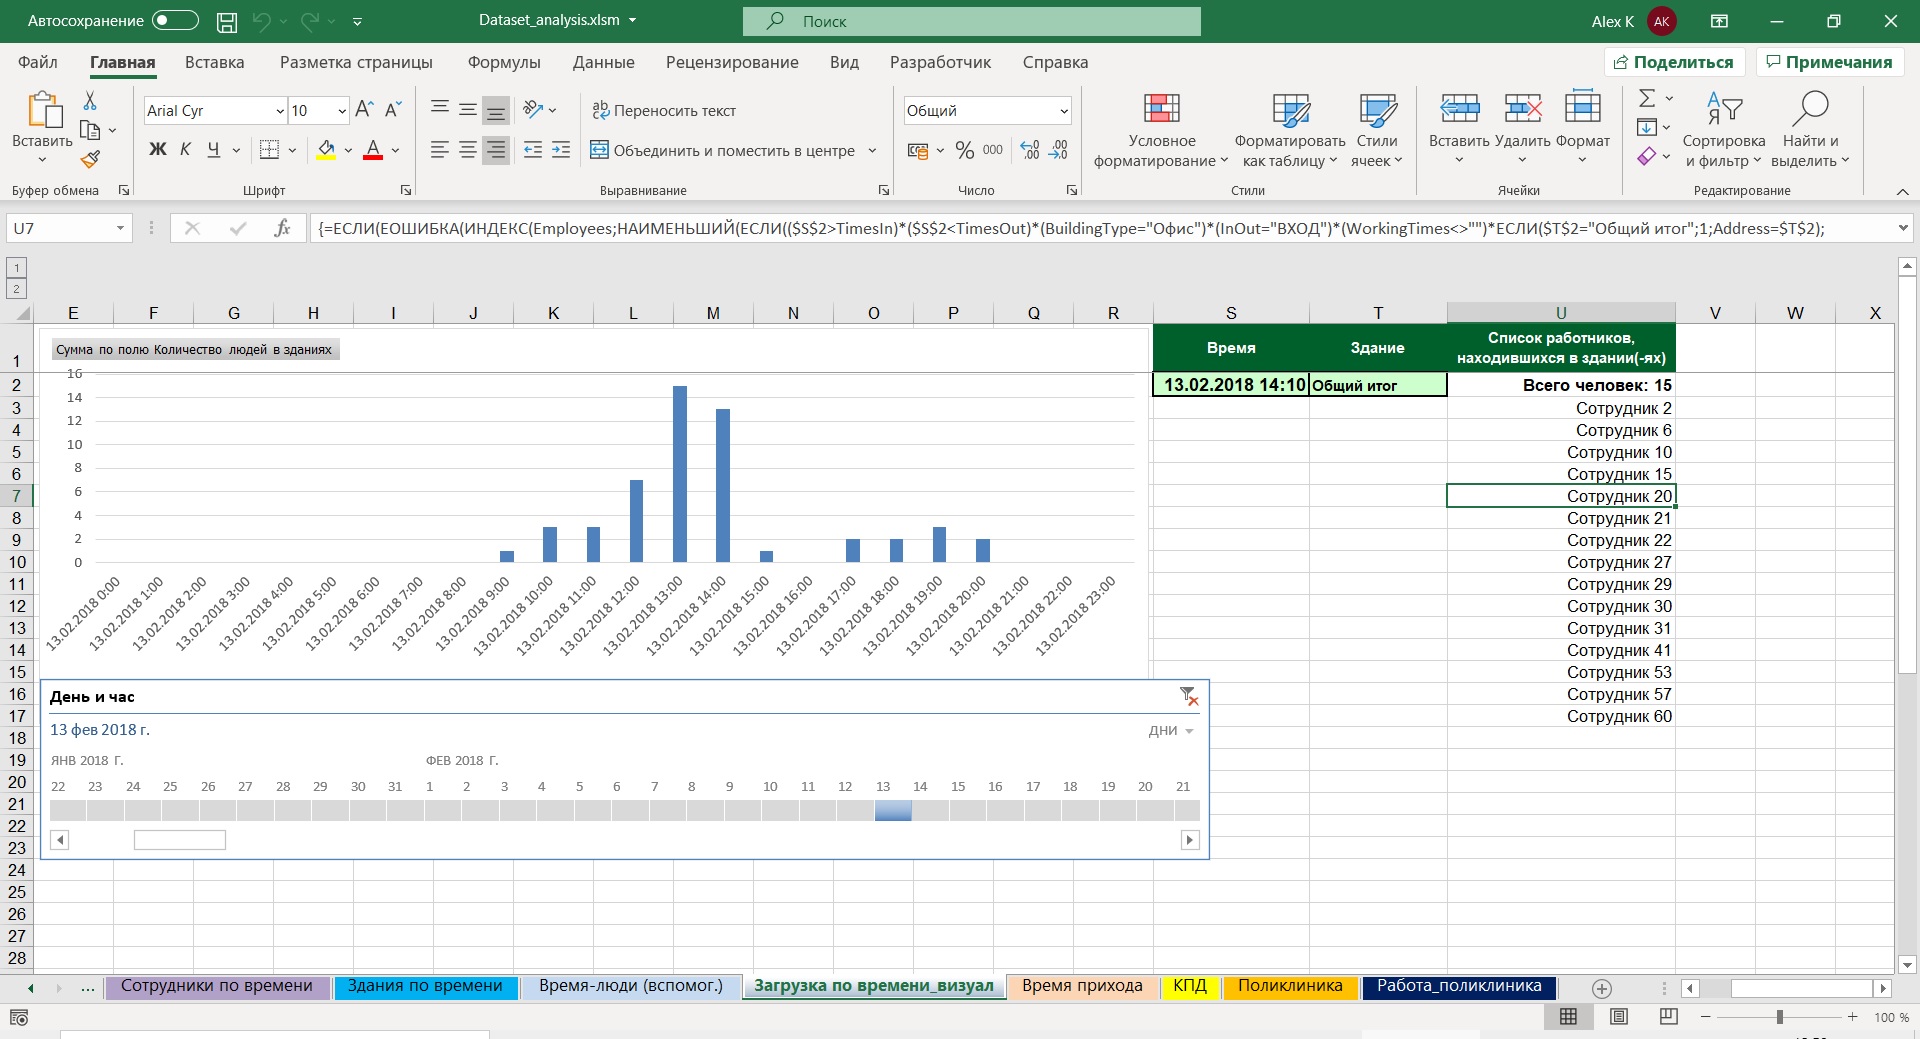Click Форматировать как таблицу button
Screen dimensions: 1920x1039
[1290, 131]
